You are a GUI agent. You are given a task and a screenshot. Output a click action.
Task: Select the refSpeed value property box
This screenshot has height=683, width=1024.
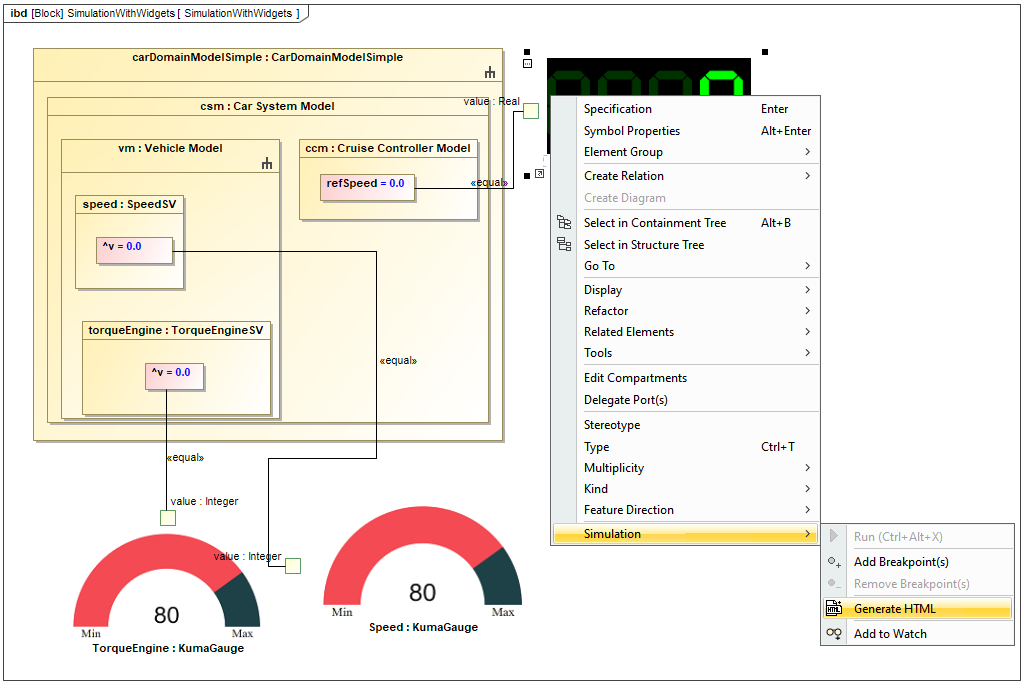pyautogui.click(x=367, y=185)
